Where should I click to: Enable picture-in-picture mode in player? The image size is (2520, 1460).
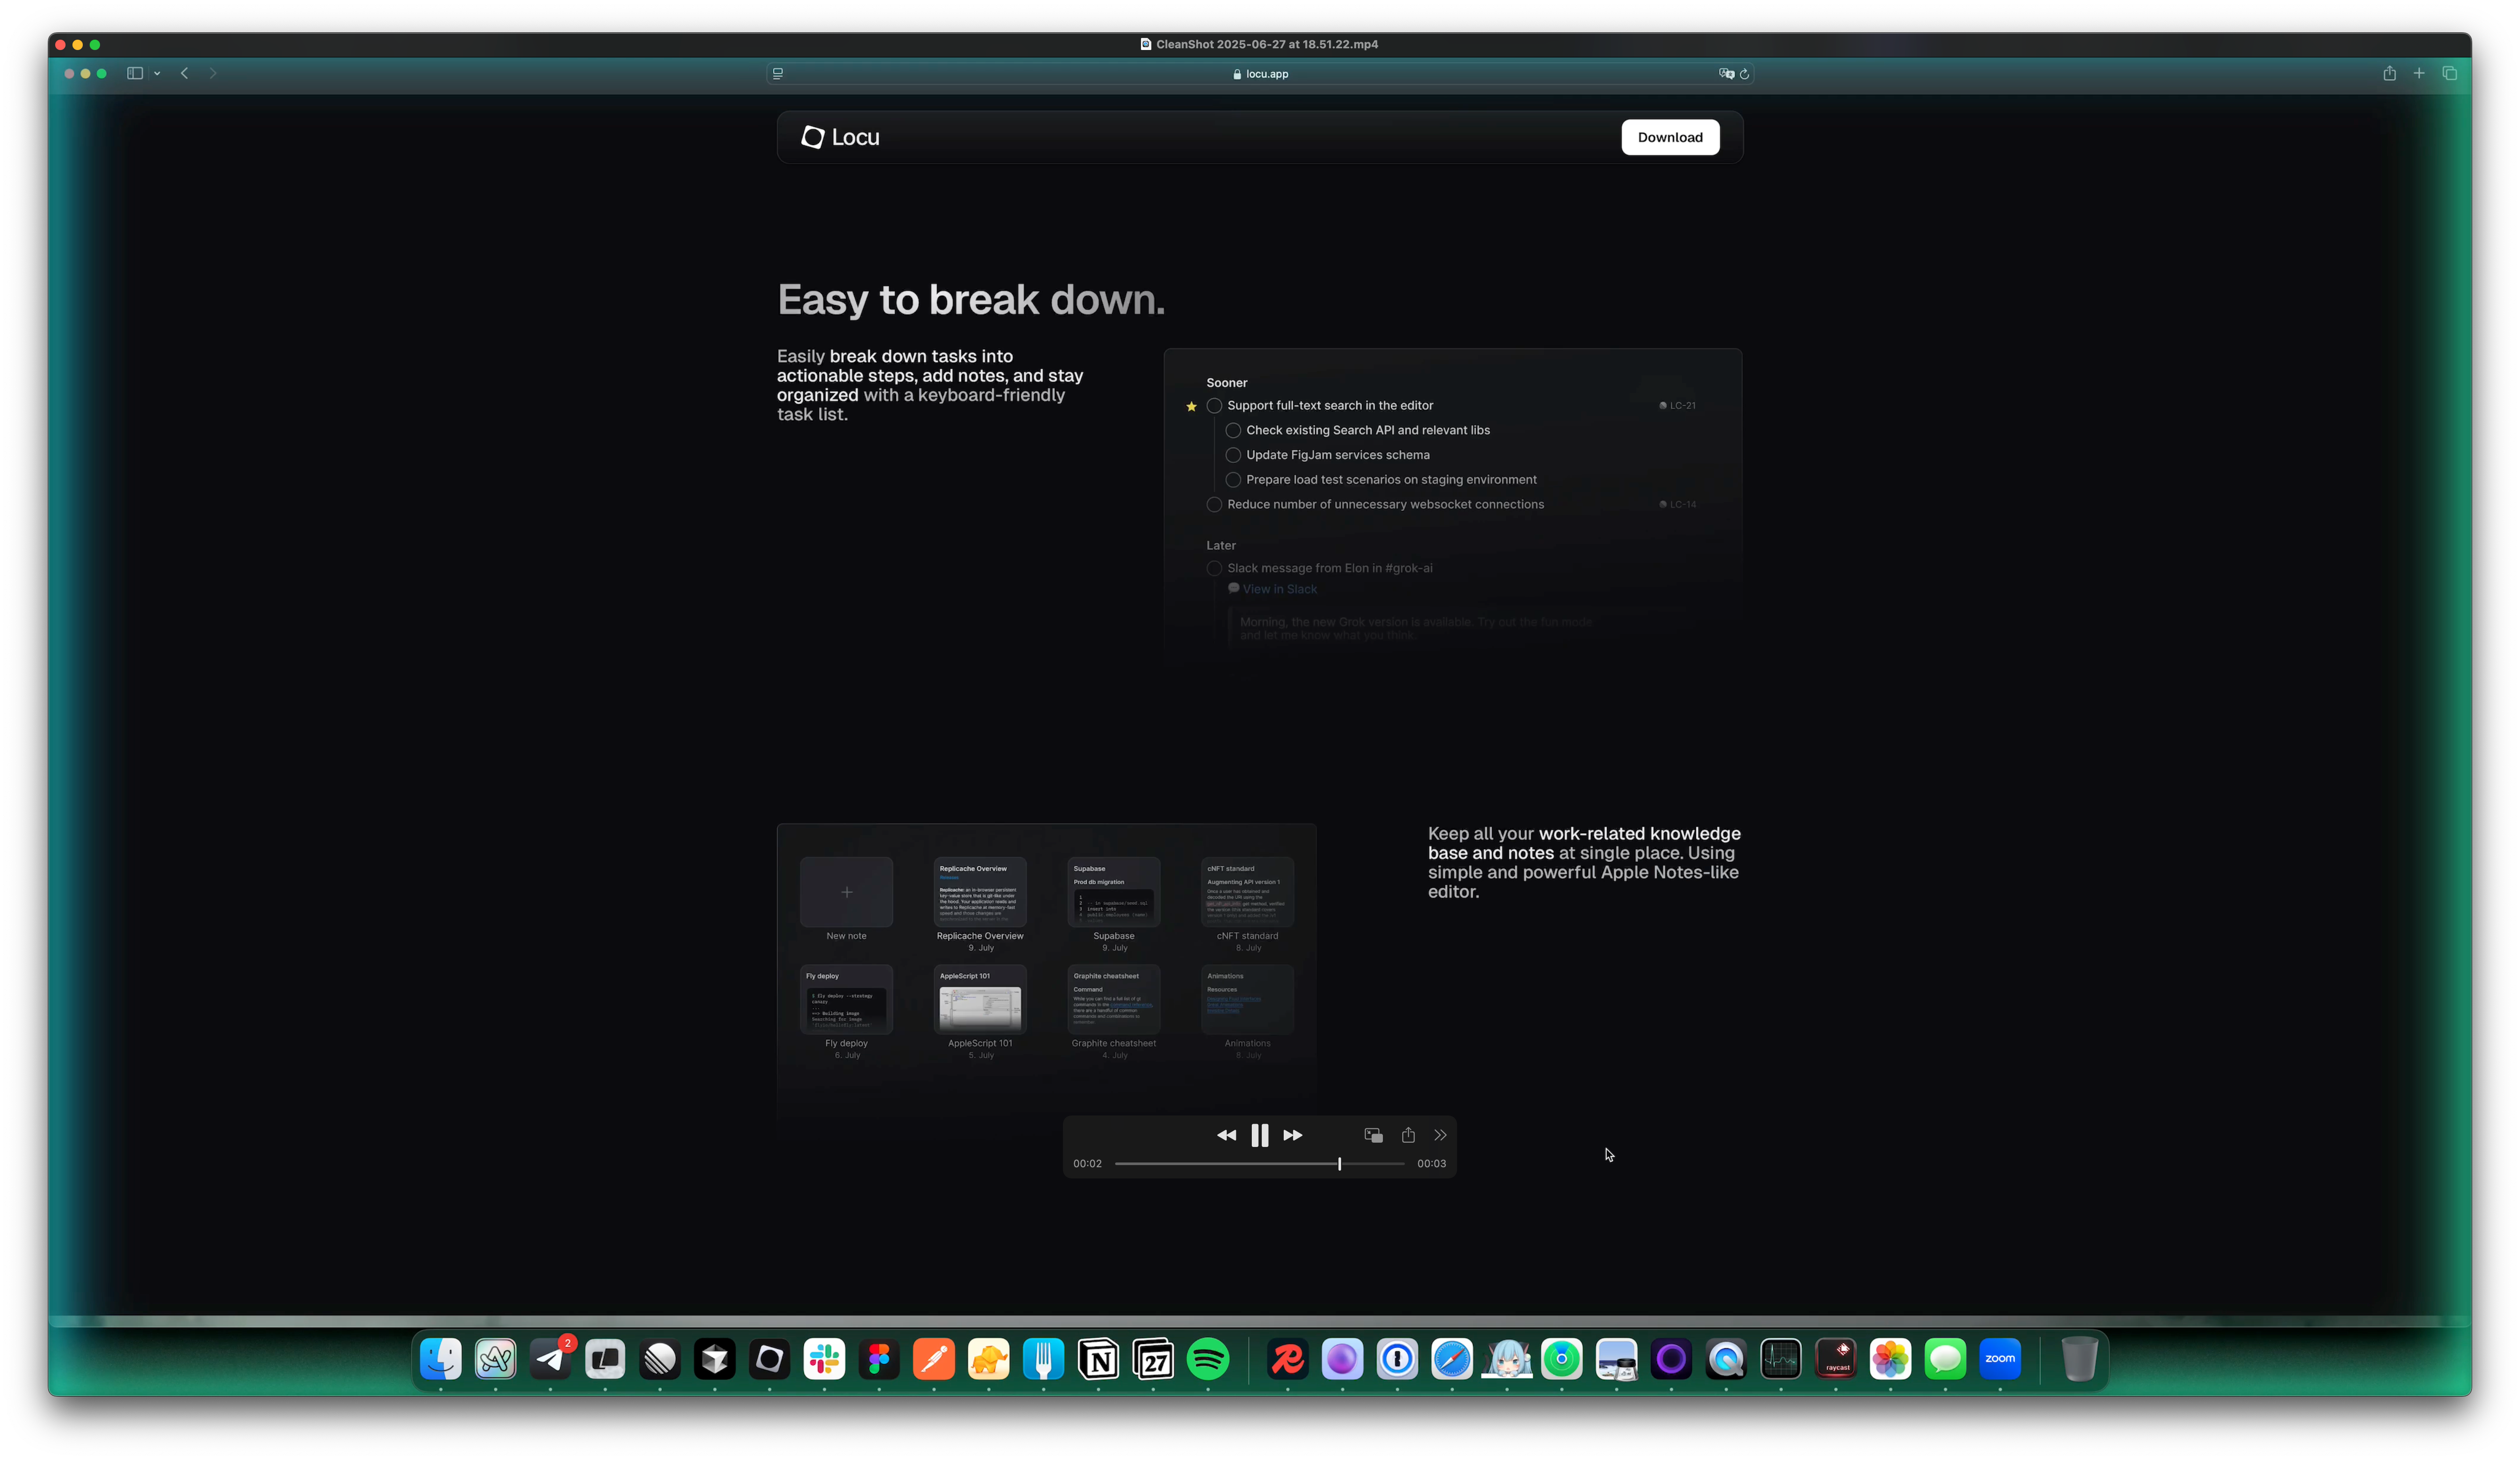pos(1373,1135)
